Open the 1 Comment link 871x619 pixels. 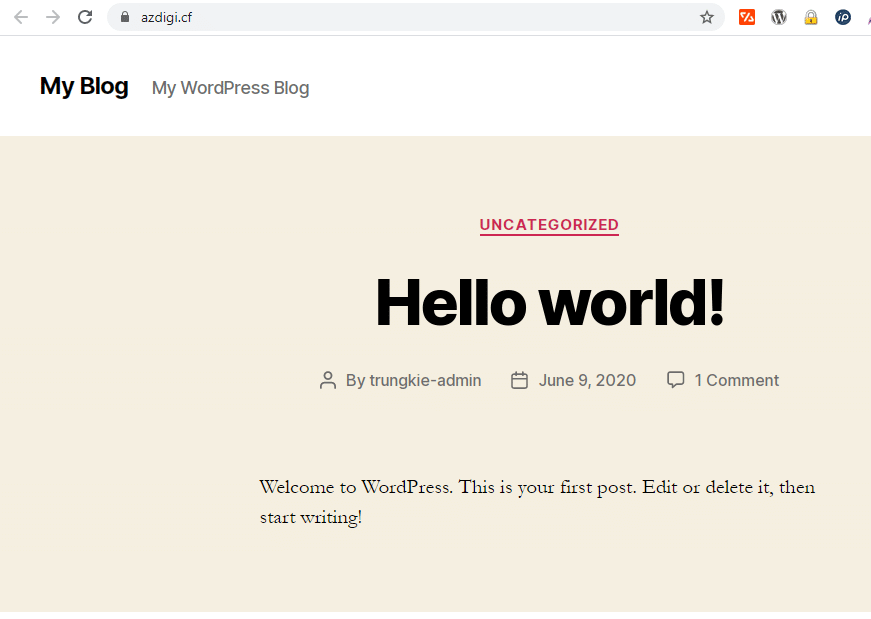pos(737,380)
